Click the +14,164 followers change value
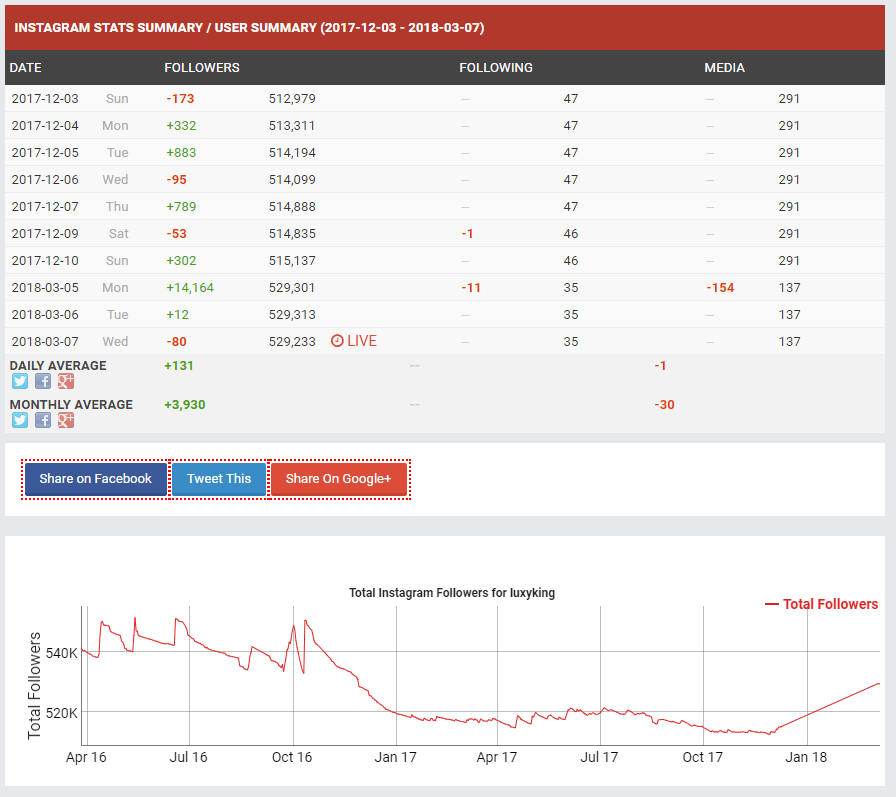The height and width of the screenshot is (797, 896). pyautogui.click(x=190, y=287)
